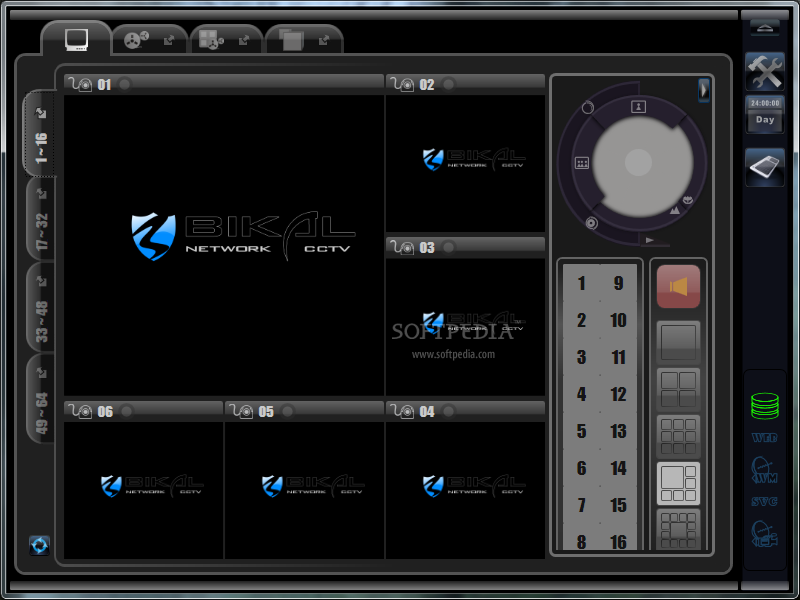Open the hammer and wrench setup tools
This screenshot has width=800, height=600.
point(764,71)
